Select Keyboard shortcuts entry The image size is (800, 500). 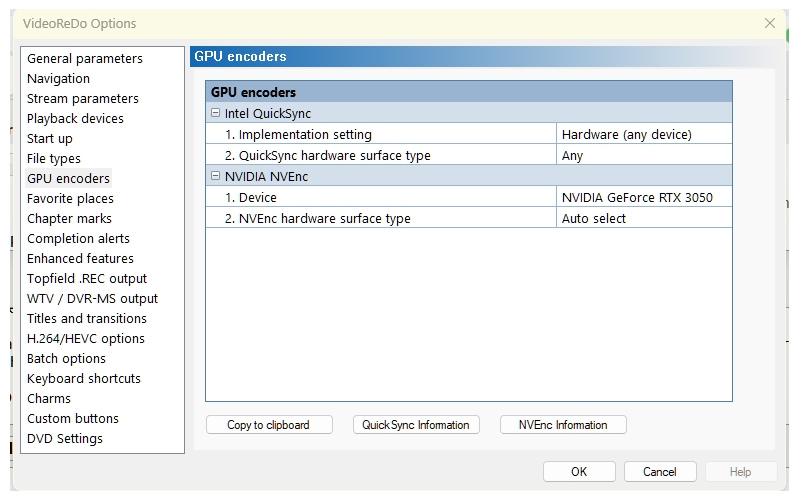84,379
